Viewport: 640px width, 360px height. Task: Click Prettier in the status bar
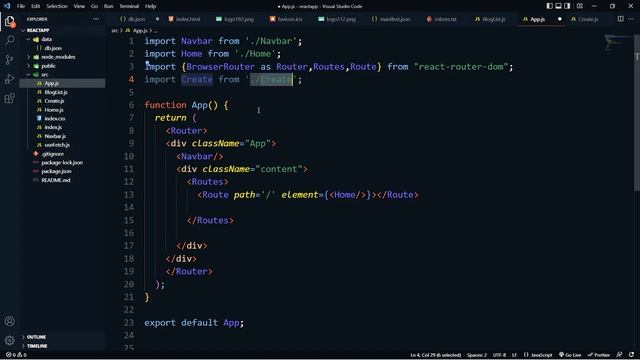(x=598, y=355)
